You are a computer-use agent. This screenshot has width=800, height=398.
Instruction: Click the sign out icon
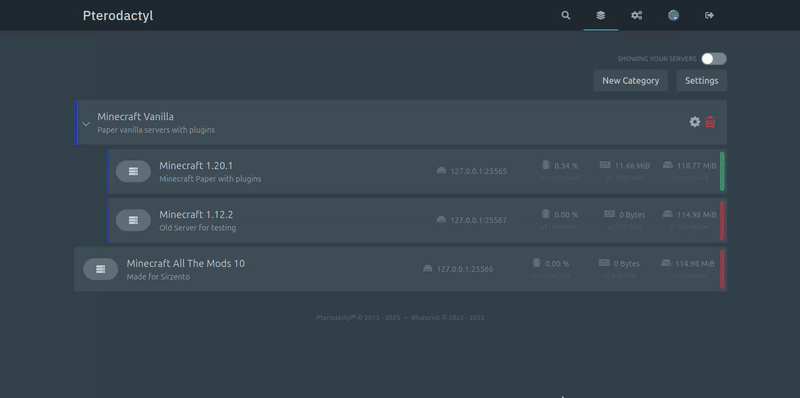(709, 15)
